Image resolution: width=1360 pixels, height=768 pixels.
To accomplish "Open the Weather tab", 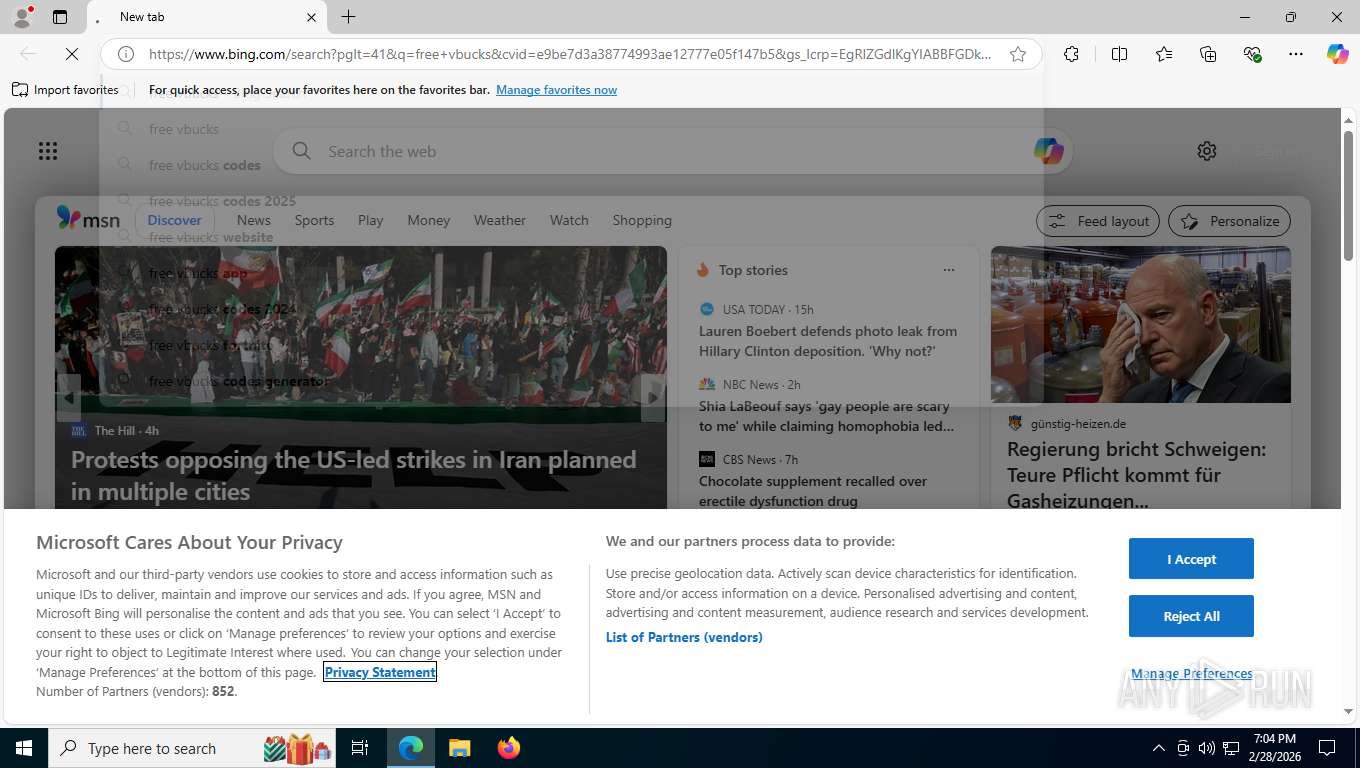I will [x=500, y=220].
